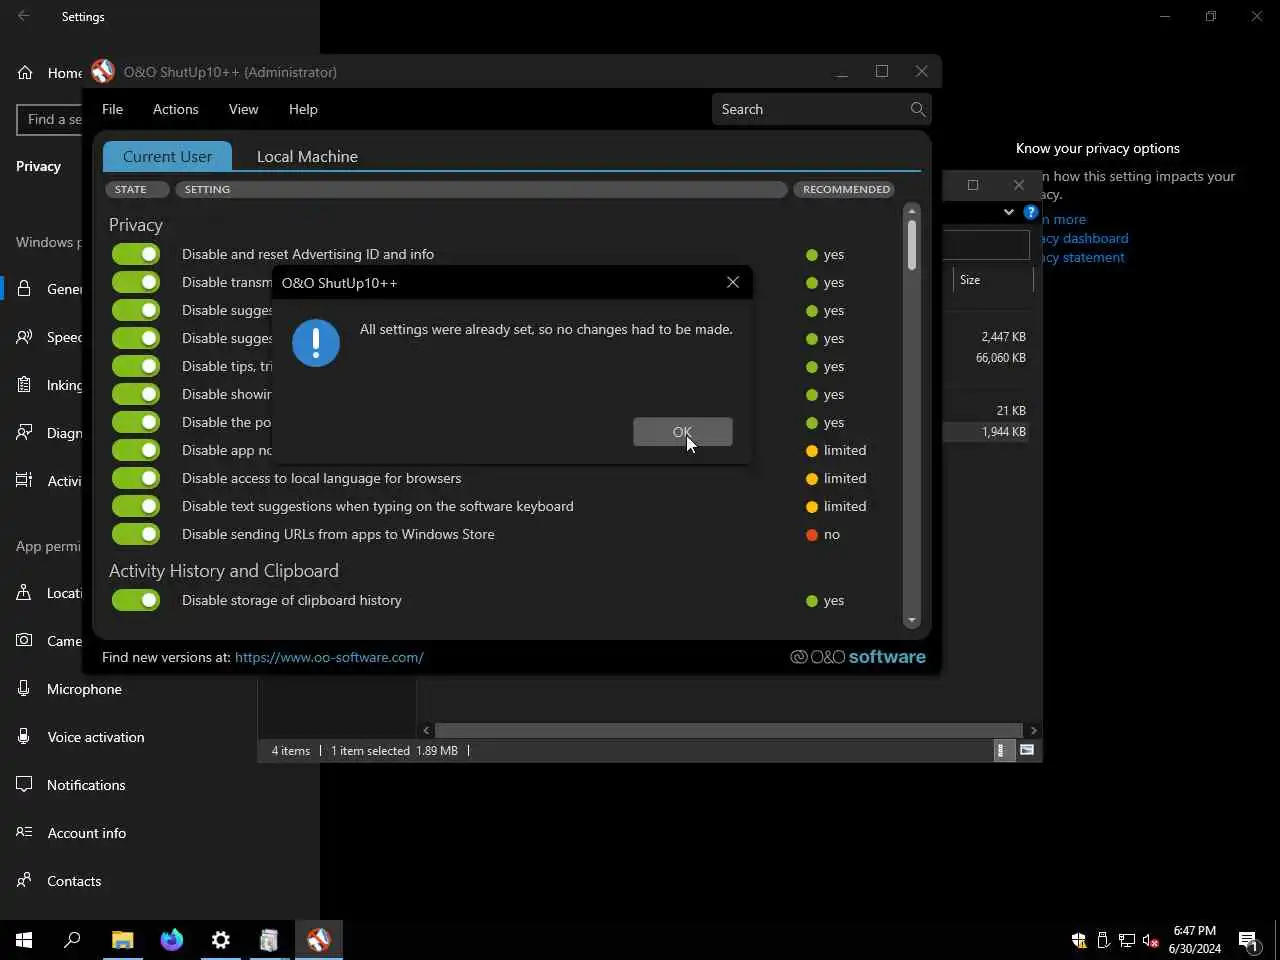Toggle 'Disable text suggestions when typing' switch
Screen dimensions: 1280x960
[136, 506]
